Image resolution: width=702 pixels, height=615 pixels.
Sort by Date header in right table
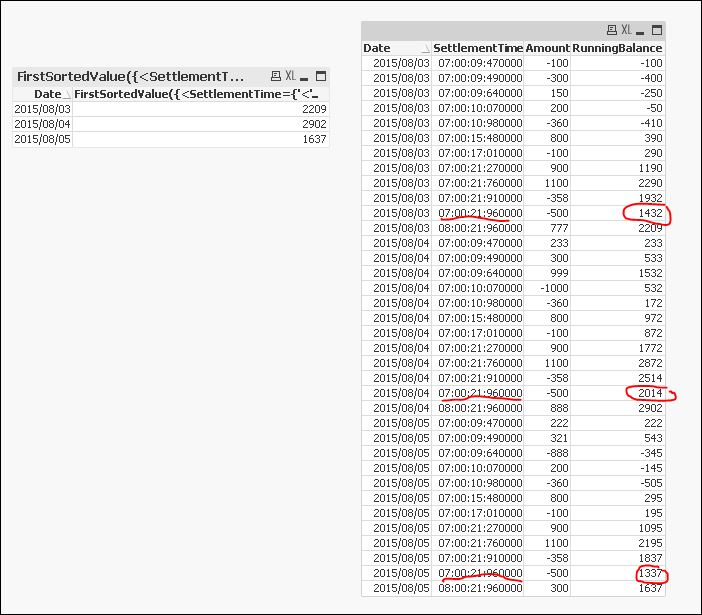click(395, 48)
